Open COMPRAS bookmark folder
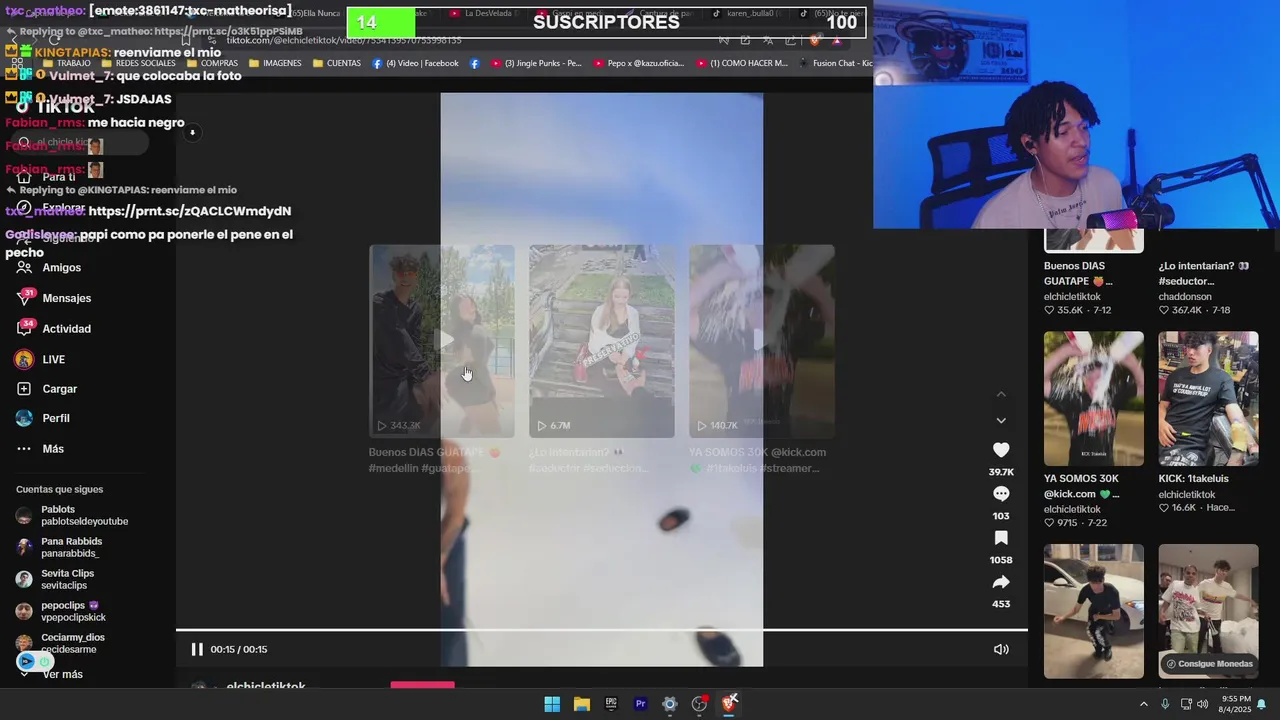Screen dimensions: 1280x720 click(x=212, y=63)
